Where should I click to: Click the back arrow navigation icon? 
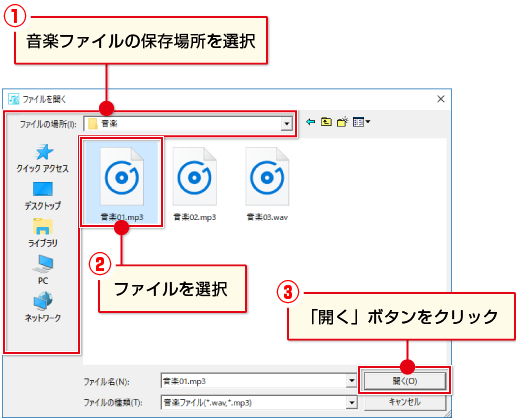click(x=311, y=122)
